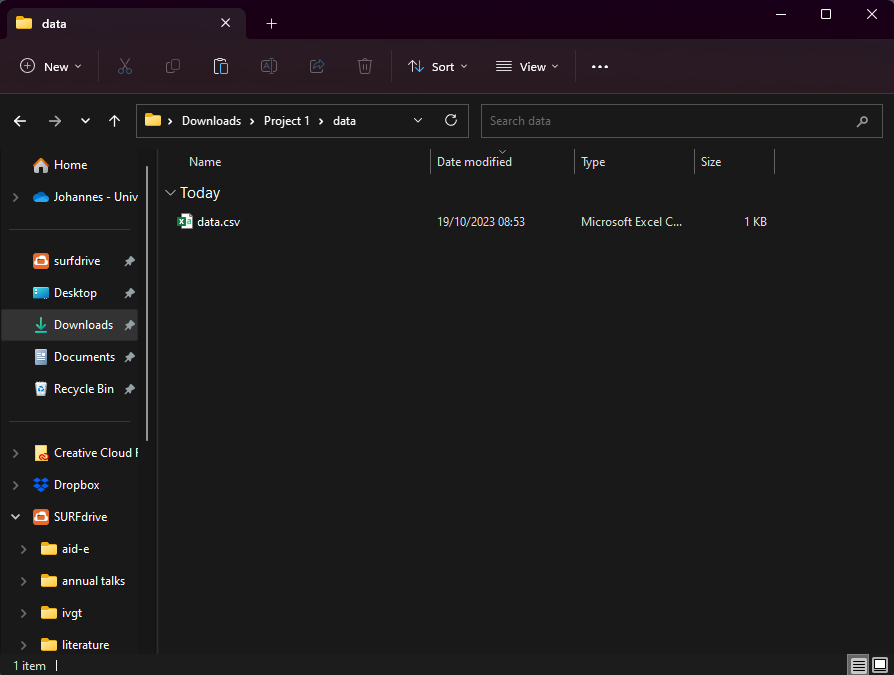Collapse the Today file group
This screenshot has height=675, width=894.
click(x=170, y=193)
